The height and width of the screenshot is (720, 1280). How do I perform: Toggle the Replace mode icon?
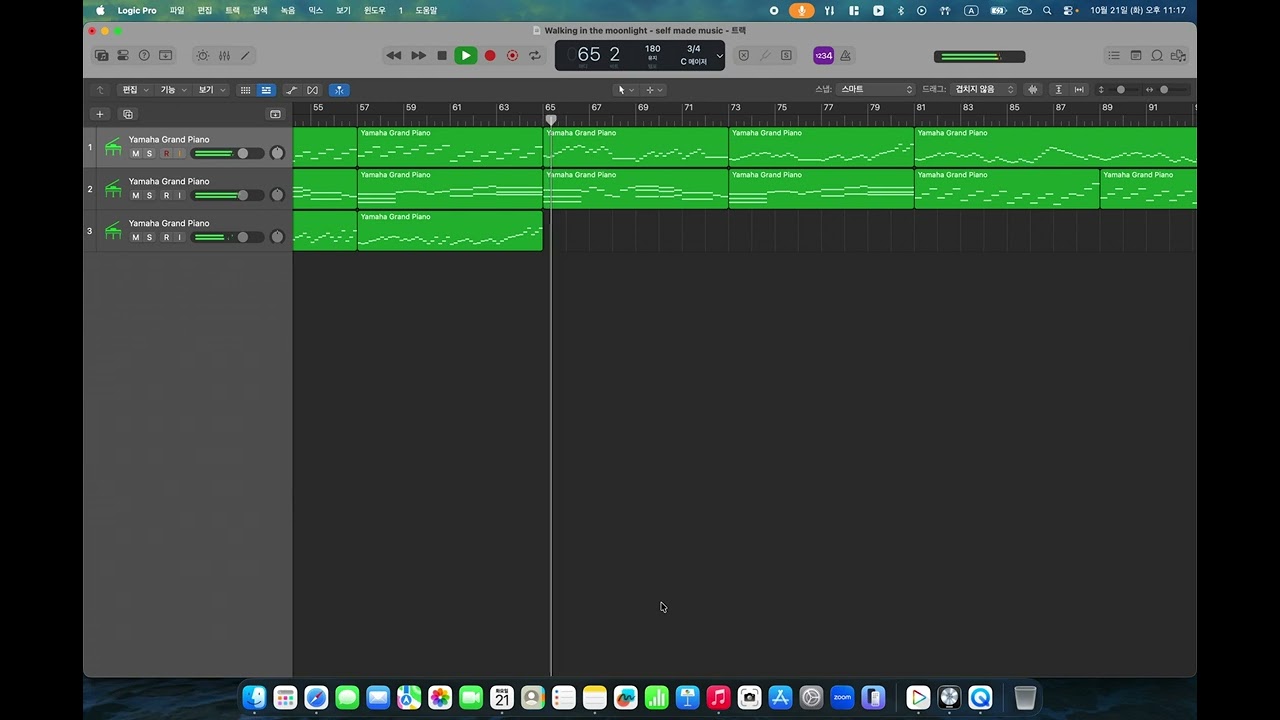click(743, 56)
